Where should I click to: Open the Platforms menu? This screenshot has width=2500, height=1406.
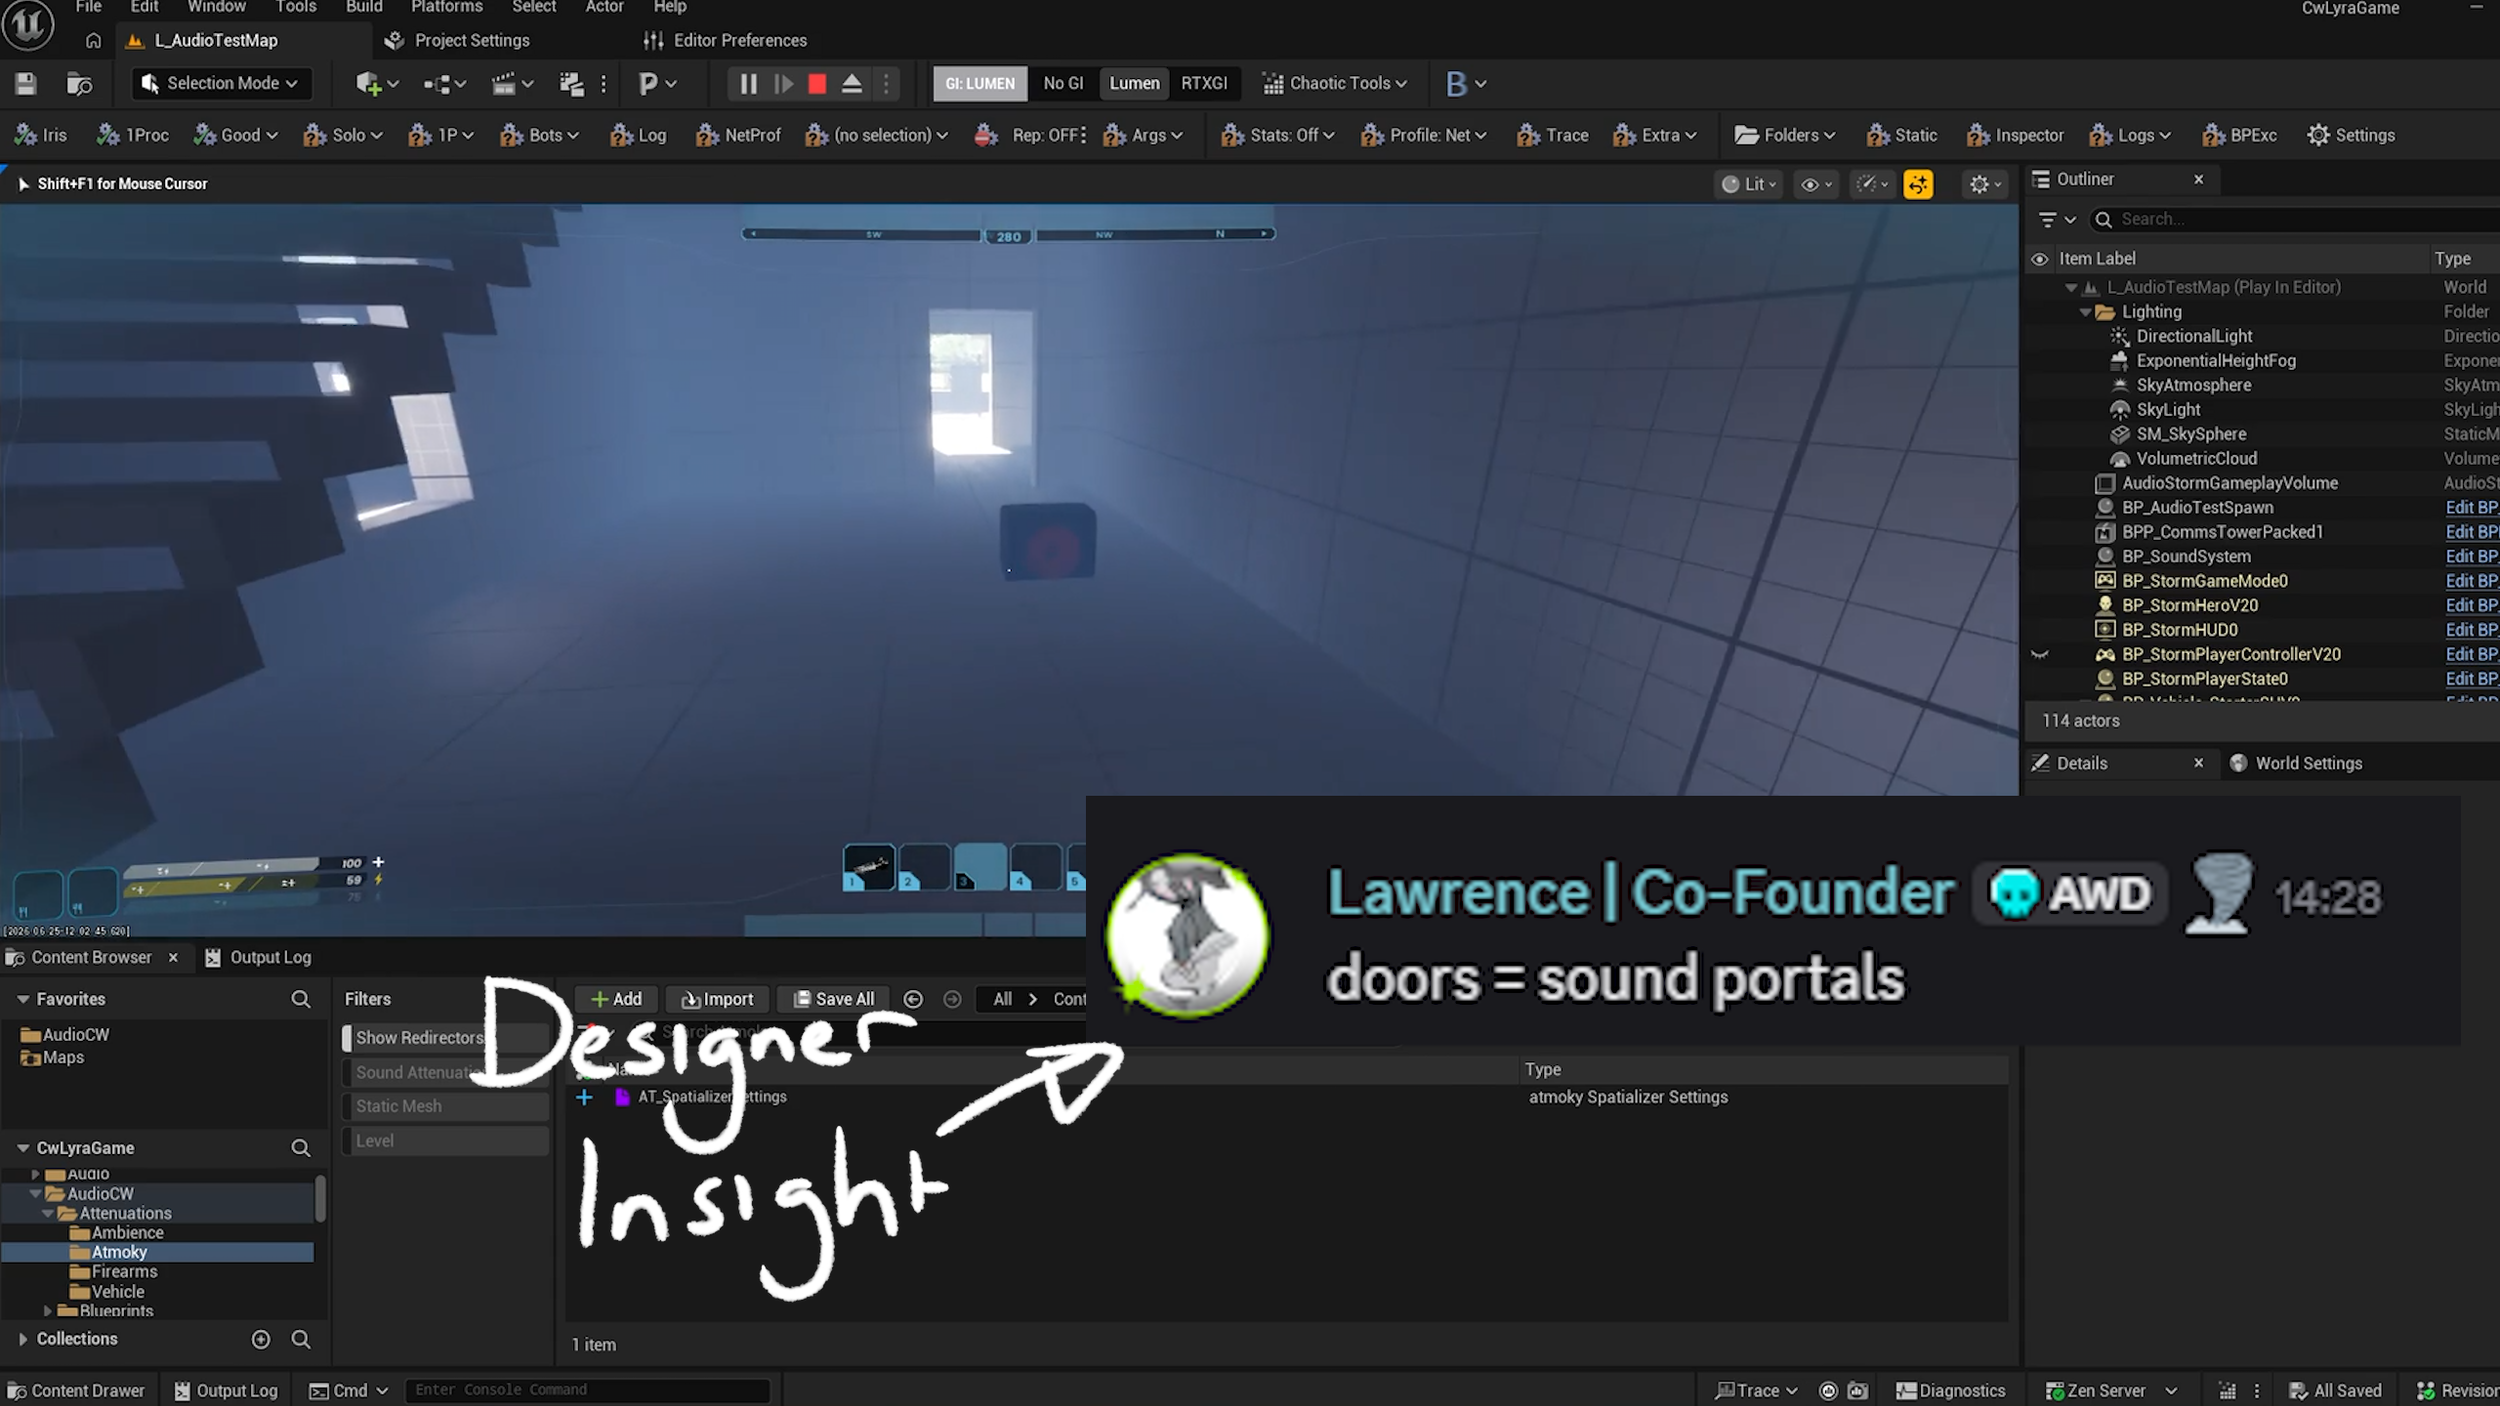coord(446,8)
